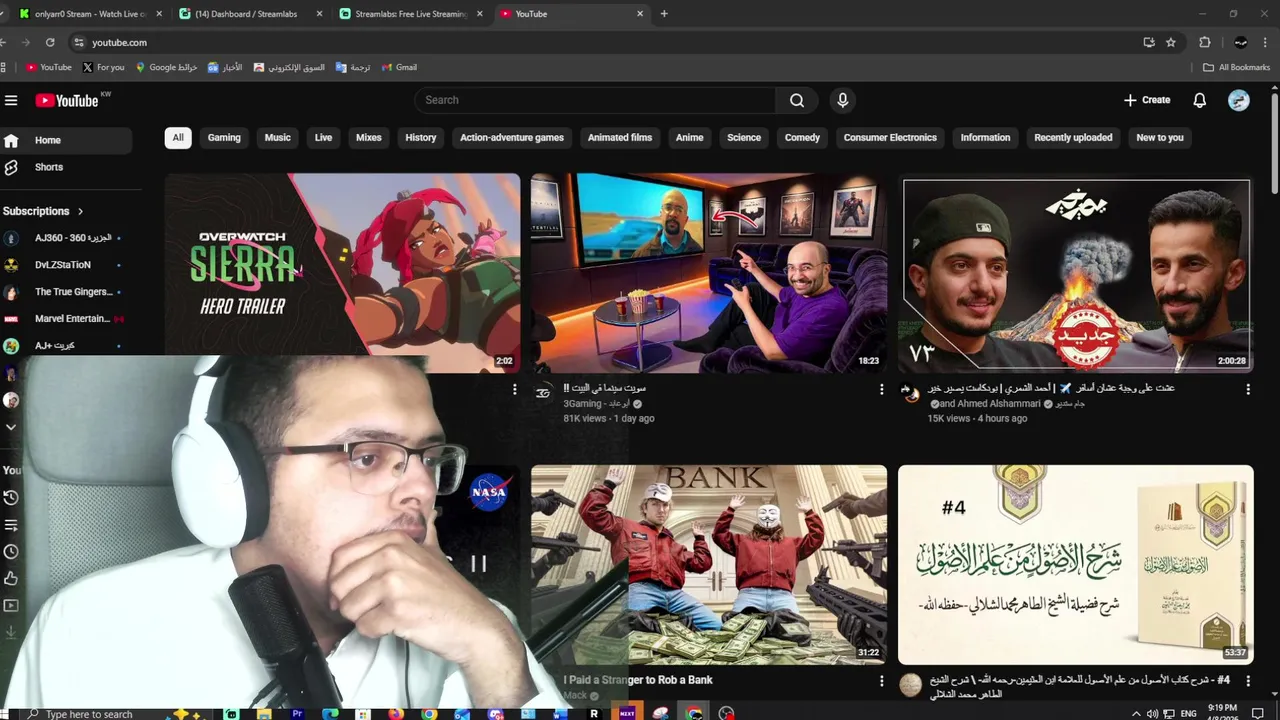The image size is (1280, 720).
Task: Filter by the Mixes chip
Action: click(x=369, y=138)
